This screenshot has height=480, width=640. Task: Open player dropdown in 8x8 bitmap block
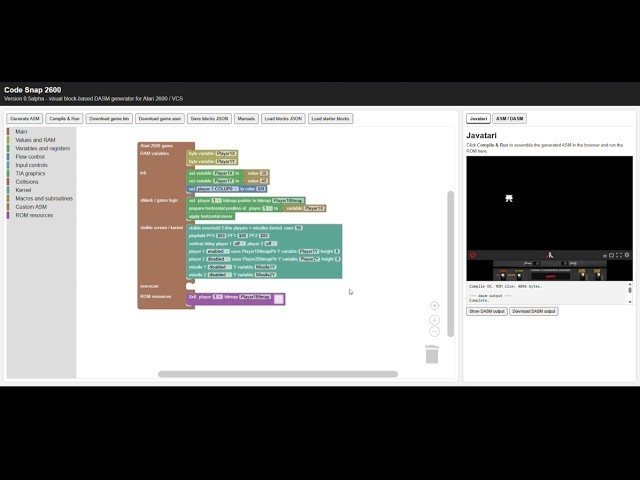pos(218,297)
